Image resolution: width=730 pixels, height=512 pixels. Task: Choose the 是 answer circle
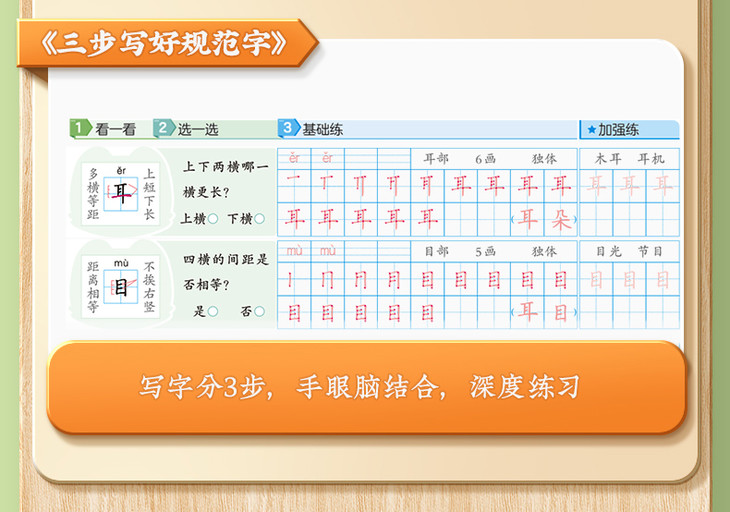click(213, 311)
